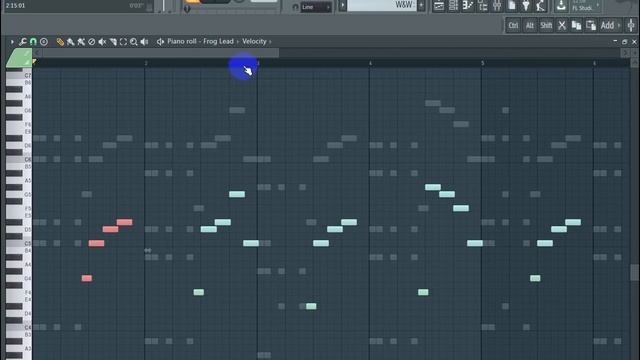Click the green channel color corner tab

tap(19, 58)
